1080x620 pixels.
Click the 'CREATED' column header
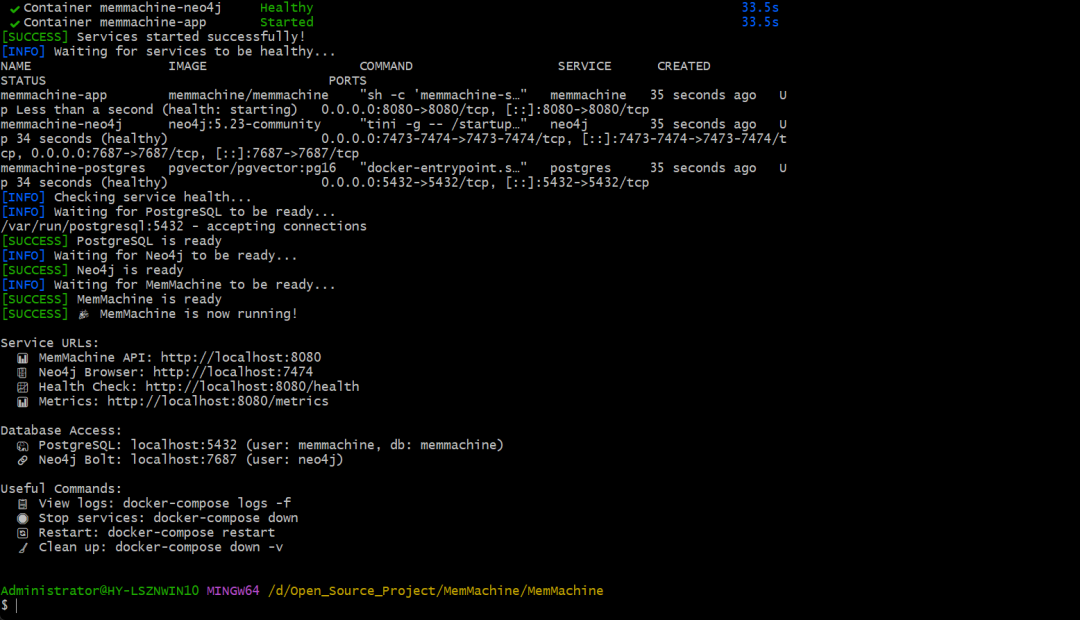683,66
